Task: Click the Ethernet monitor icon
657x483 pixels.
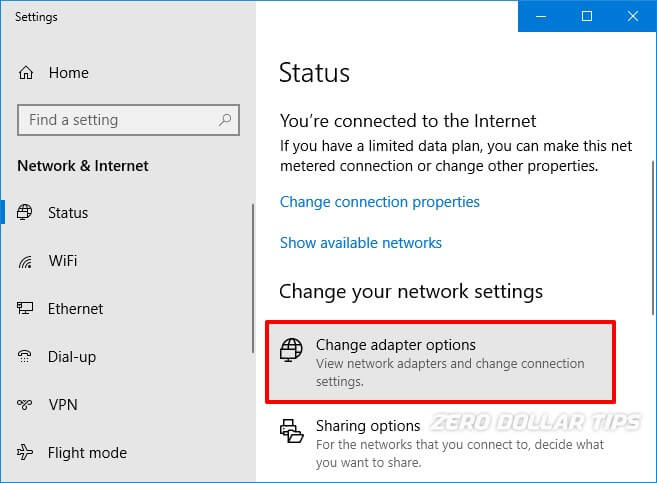Action: [27, 309]
